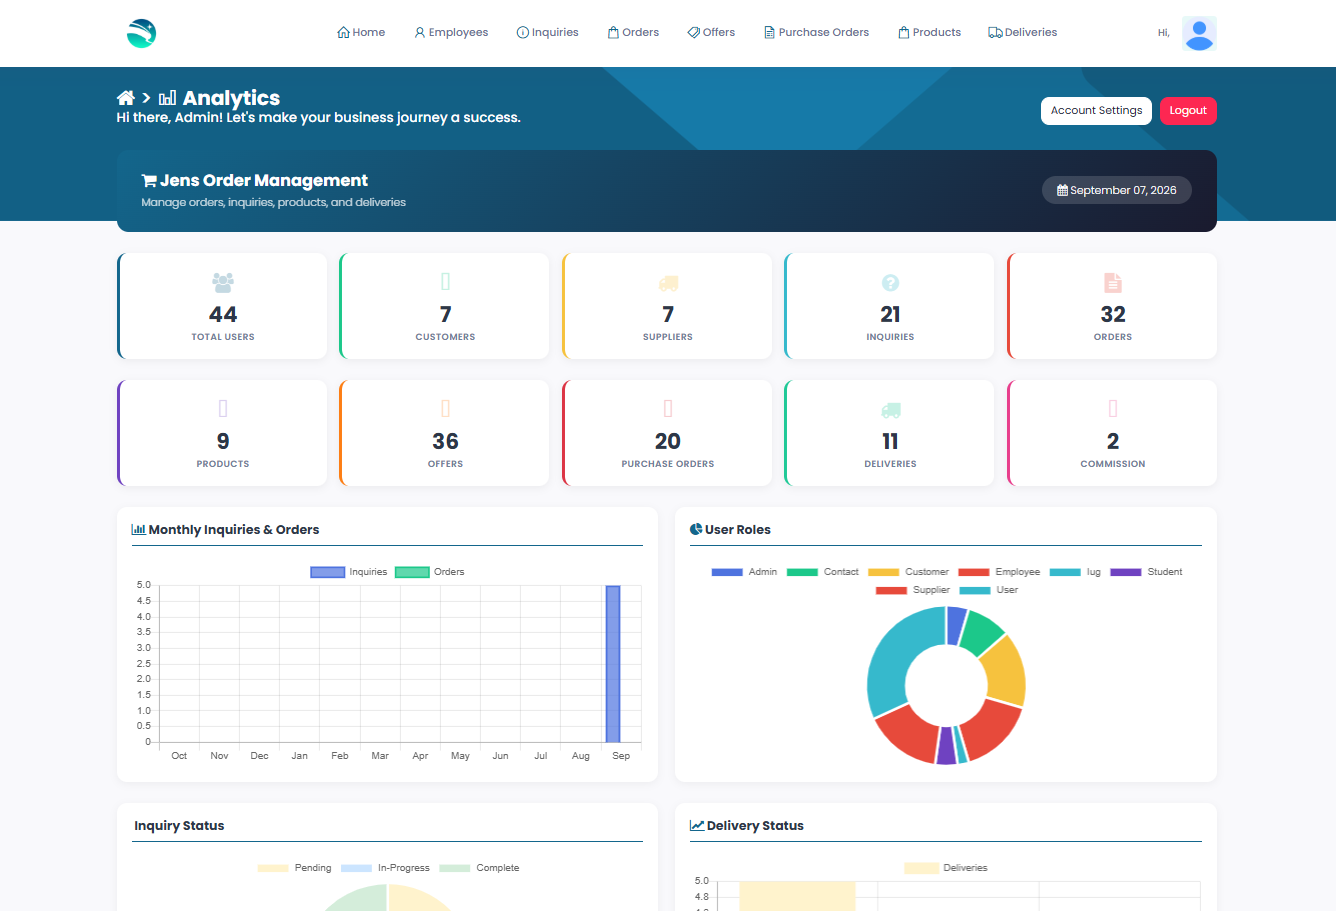The image size is (1336, 911).
Task: Toggle the Complete legend in Inquiry Status
Action: point(479,868)
